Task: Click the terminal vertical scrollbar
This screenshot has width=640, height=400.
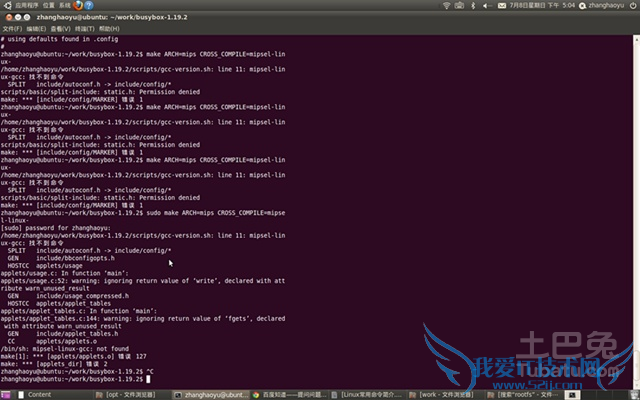Action: click(636, 212)
